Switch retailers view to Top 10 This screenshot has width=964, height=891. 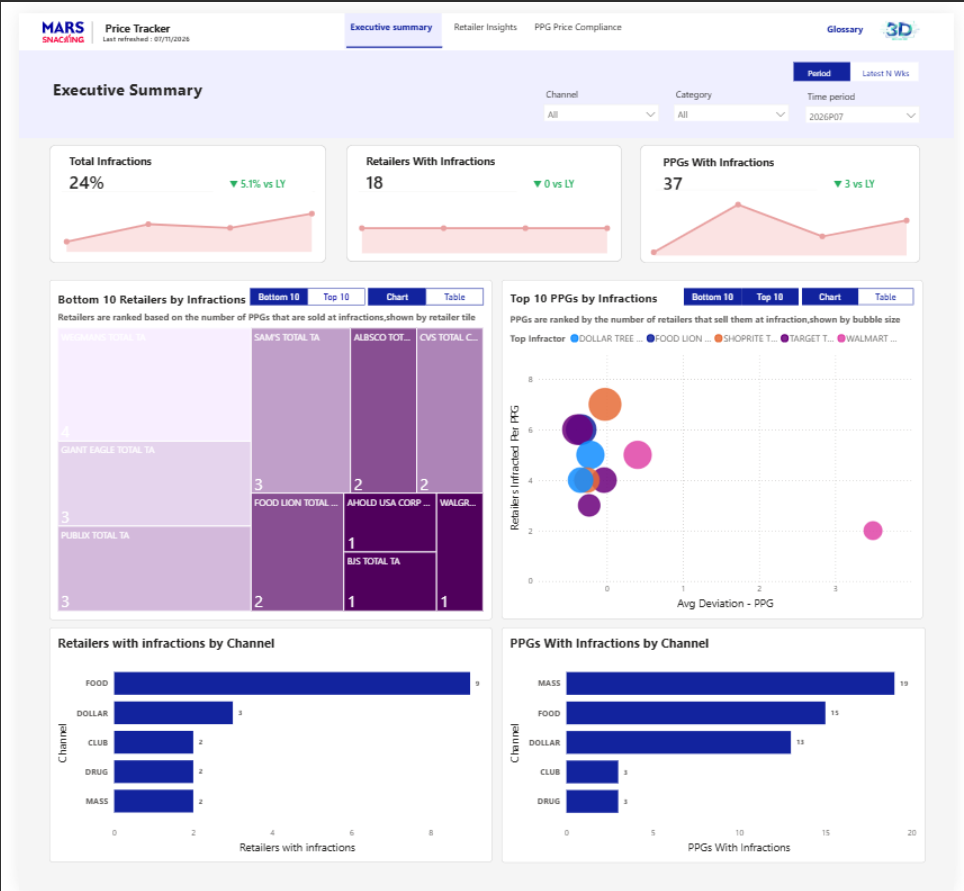tap(336, 297)
